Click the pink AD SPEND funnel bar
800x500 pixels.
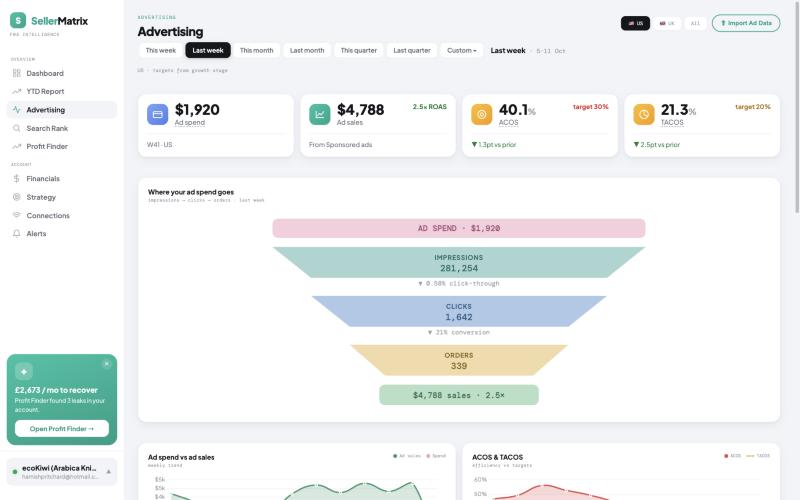click(459, 228)
